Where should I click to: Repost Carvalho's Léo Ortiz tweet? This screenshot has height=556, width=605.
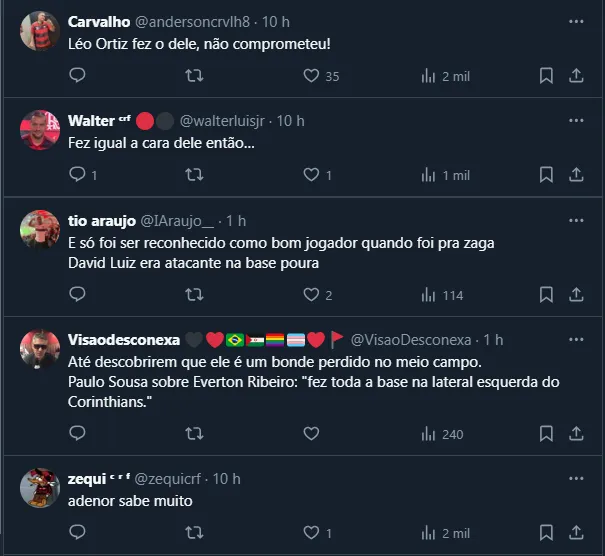[195, 76]
